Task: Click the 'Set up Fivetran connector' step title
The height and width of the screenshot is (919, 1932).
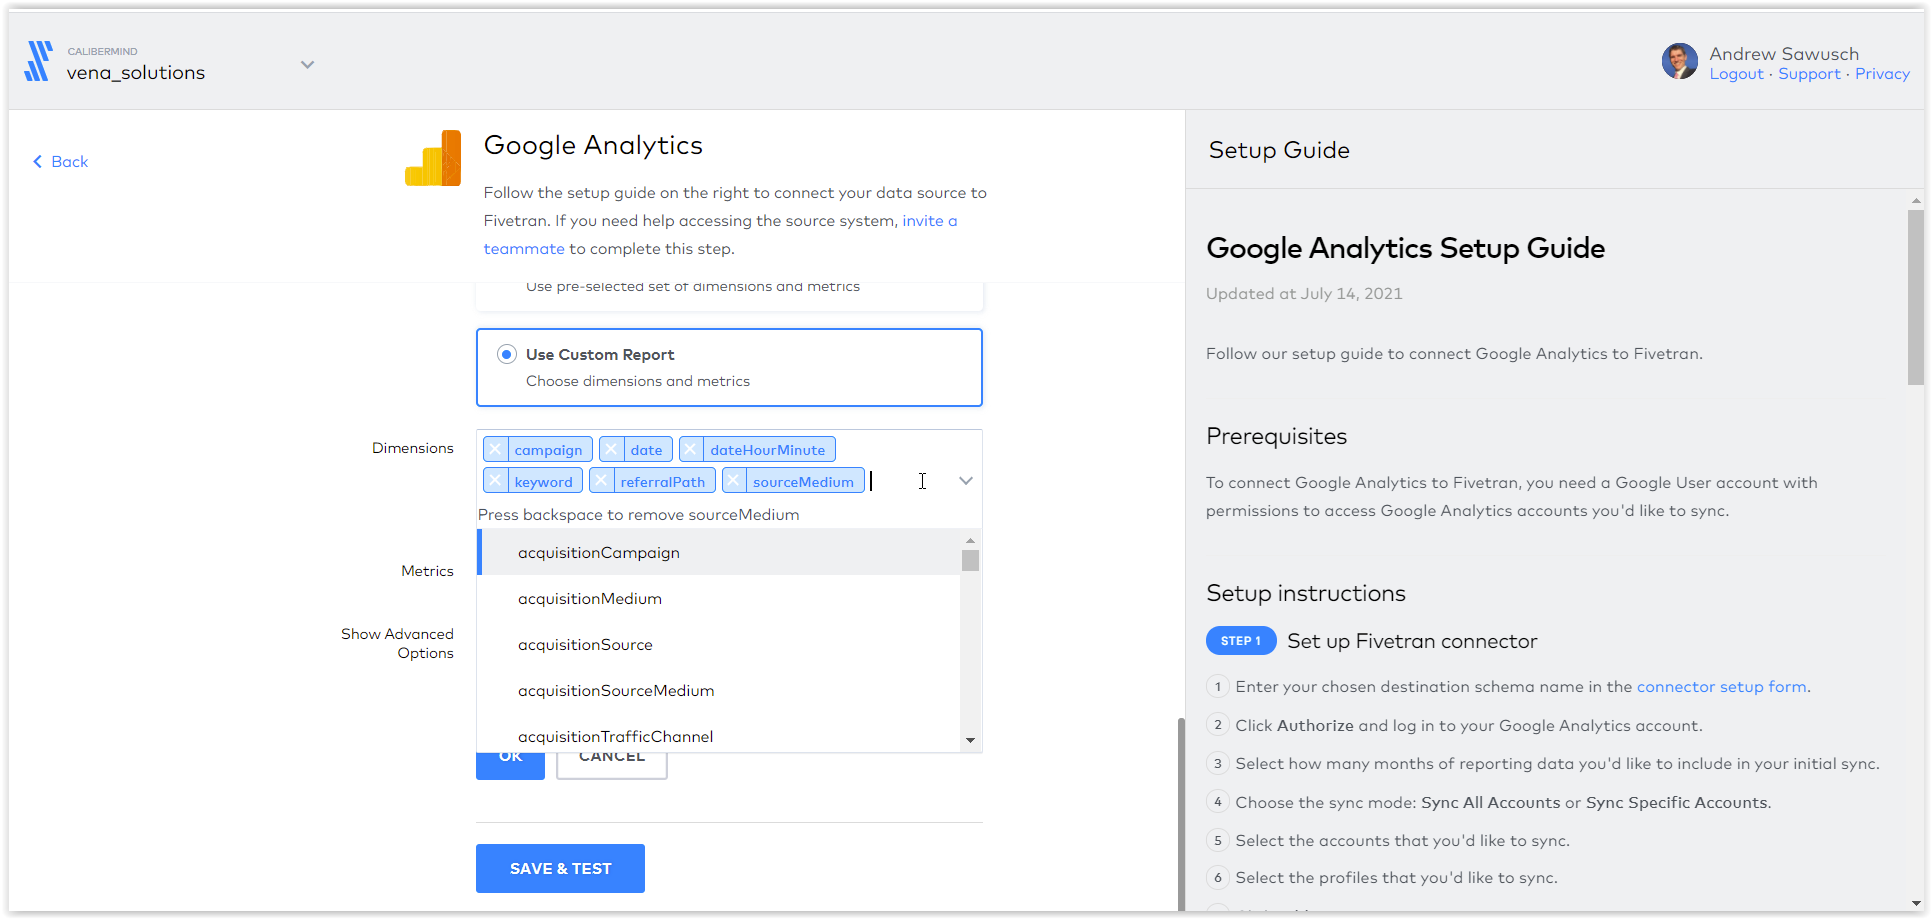Action: click(1412, 641)
